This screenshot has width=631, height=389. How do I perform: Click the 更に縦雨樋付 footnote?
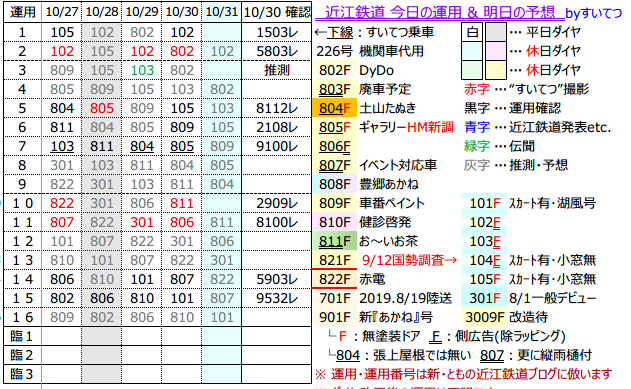click(x=553, y=356)
